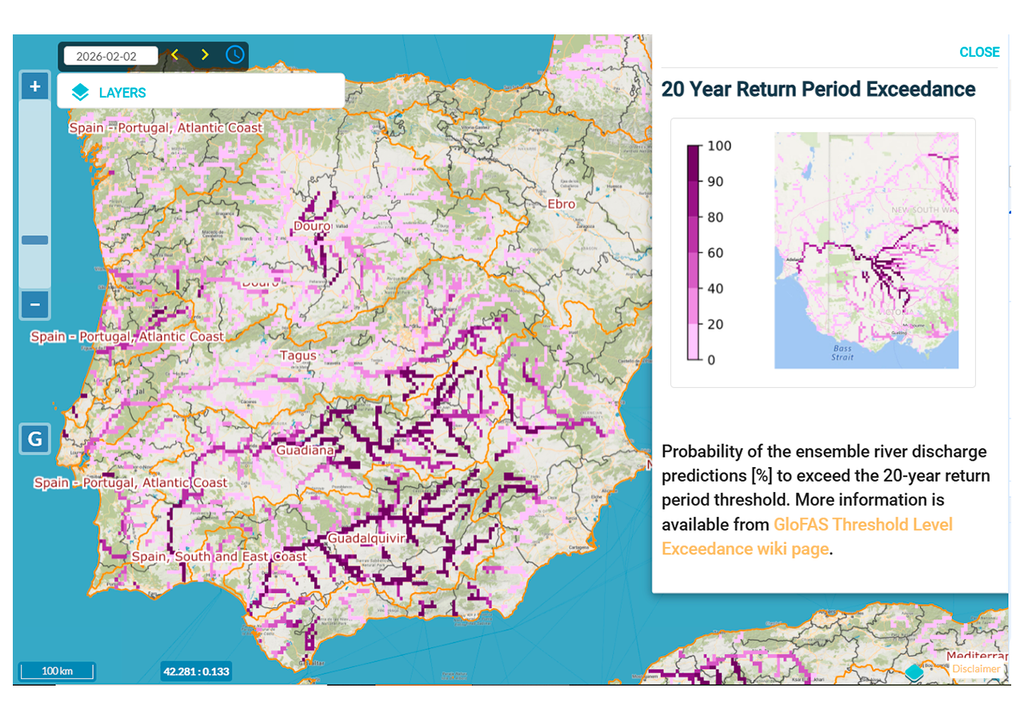Select the Ebro basin label on map

point(561,204)
